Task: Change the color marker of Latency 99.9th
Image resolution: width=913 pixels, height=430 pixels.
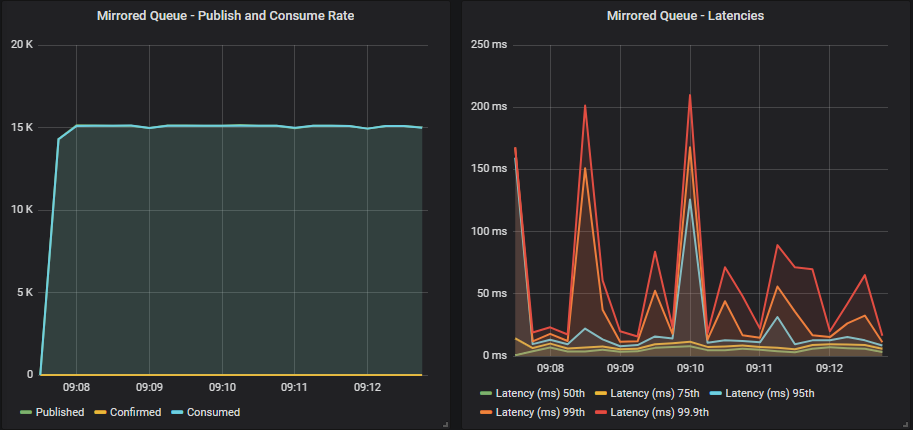Action: (600, 412)
